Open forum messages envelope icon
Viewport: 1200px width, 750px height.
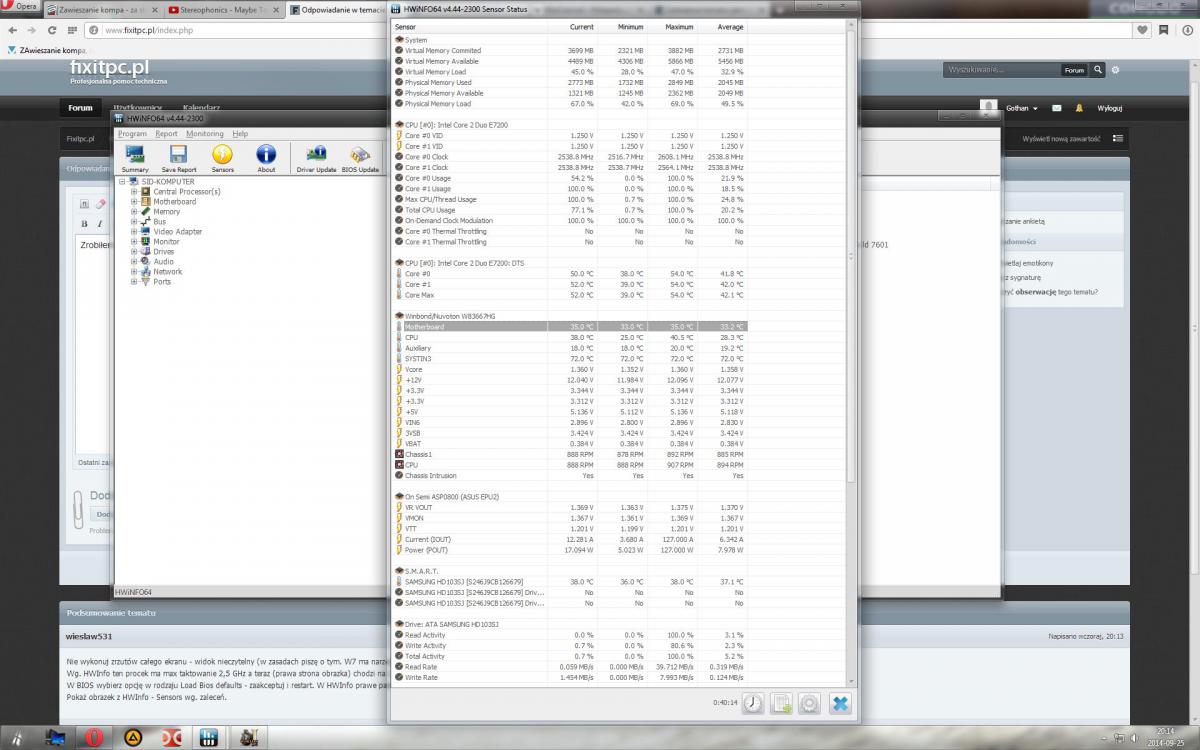1056,108
